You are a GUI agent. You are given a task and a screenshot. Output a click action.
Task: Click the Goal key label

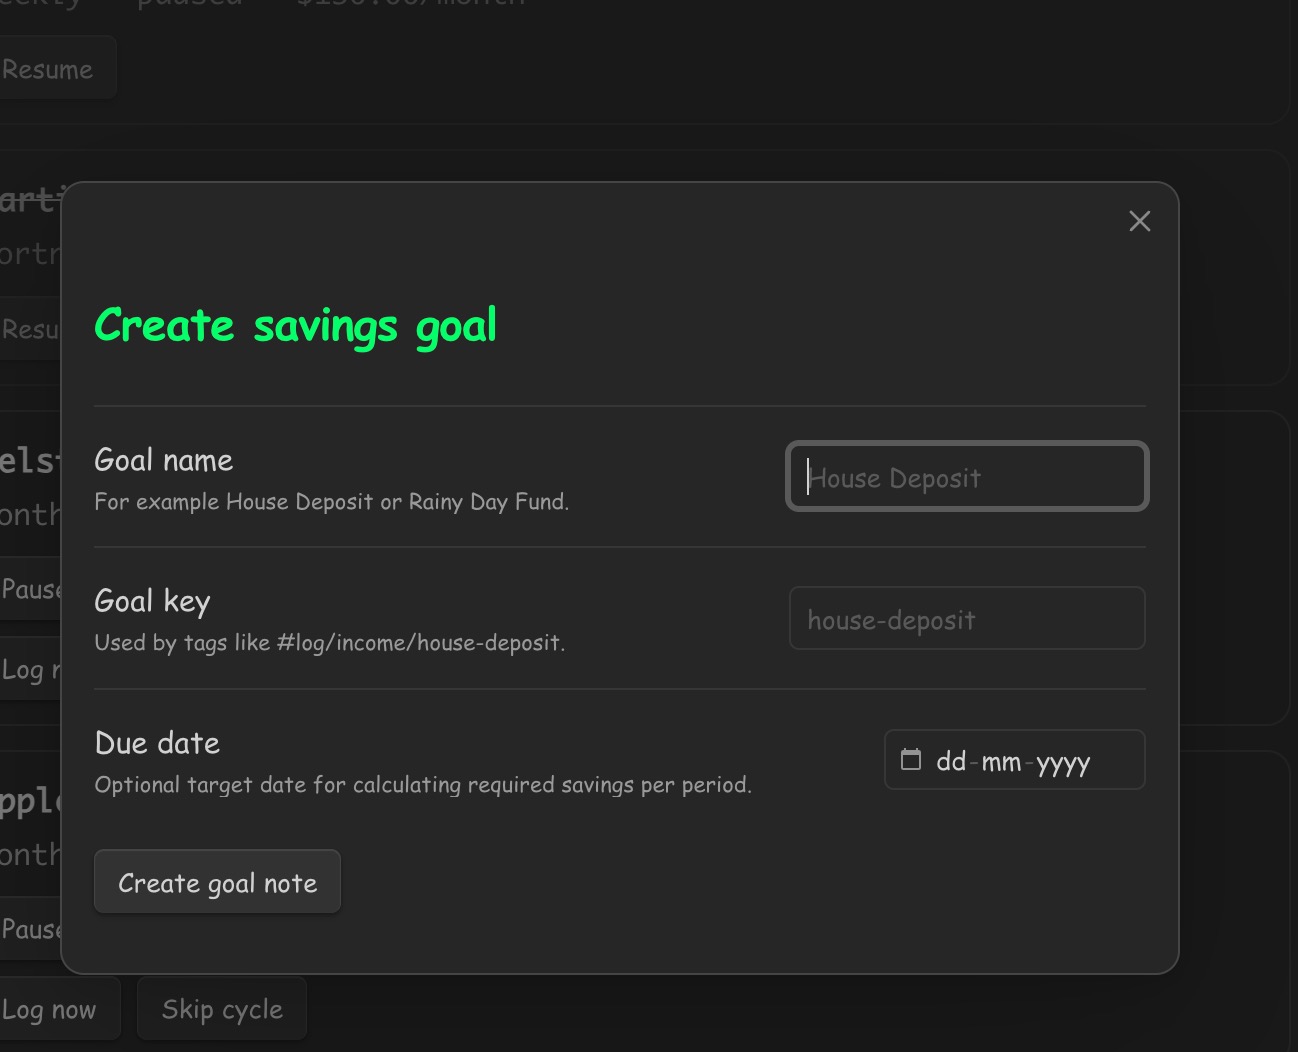(x=152, y=601)
